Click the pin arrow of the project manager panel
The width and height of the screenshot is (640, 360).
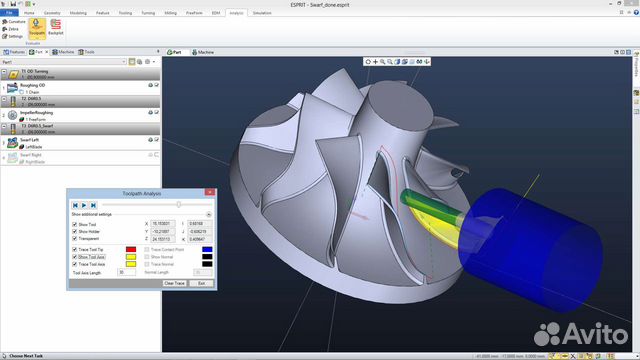click(x=158, y=52)
